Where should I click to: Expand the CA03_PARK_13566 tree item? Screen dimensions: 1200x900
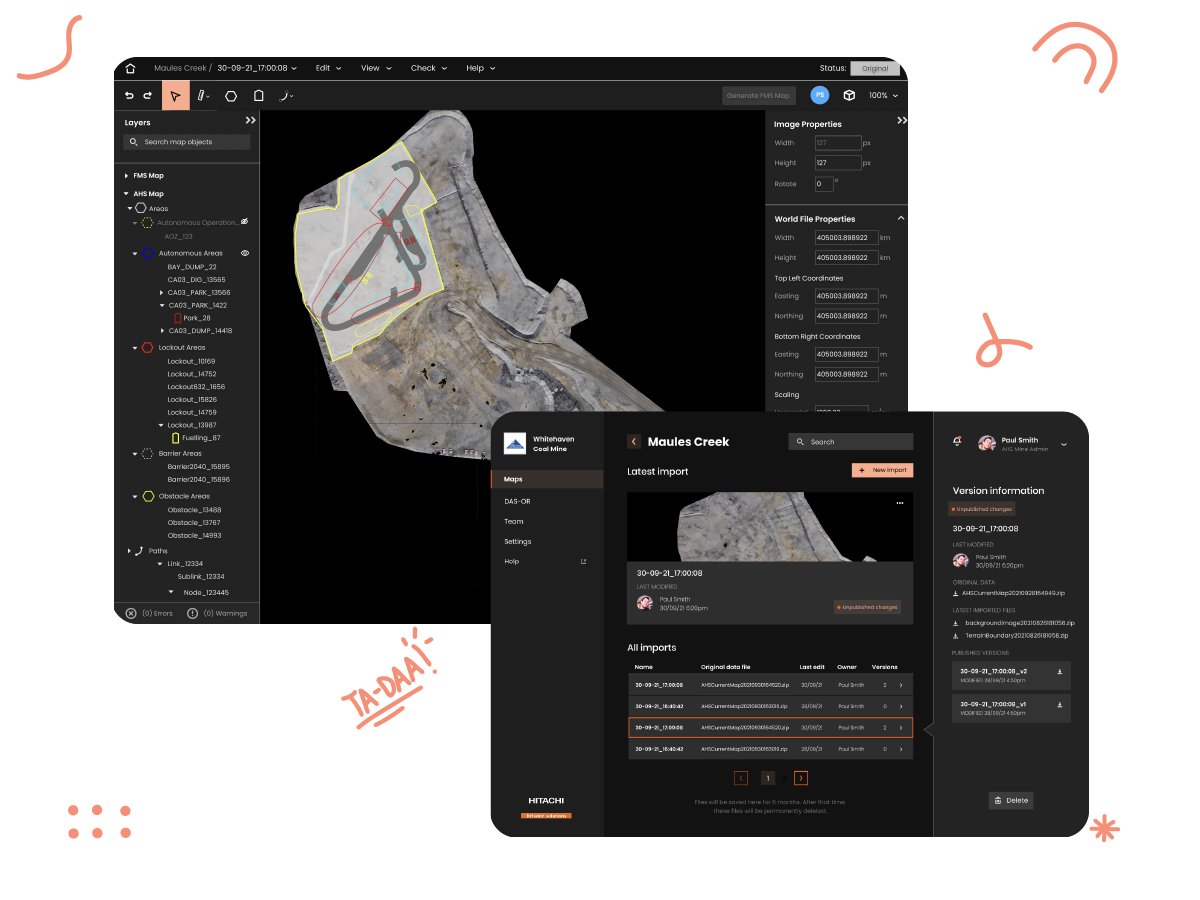160,291
